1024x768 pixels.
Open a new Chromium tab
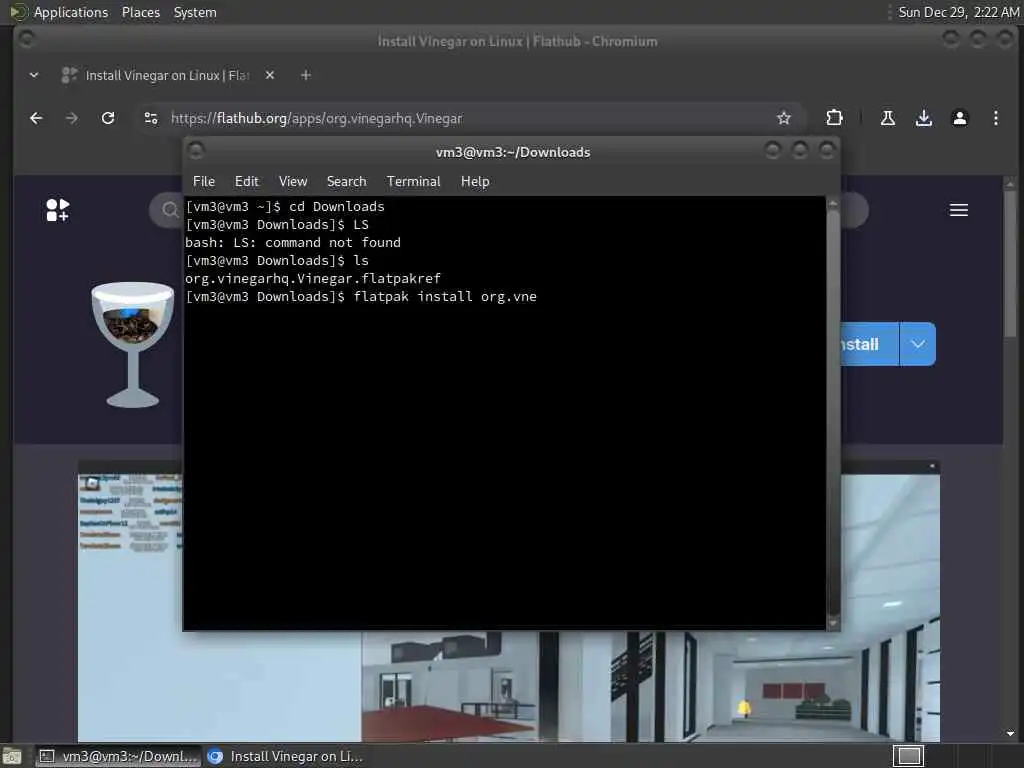(x=306, y=75)
